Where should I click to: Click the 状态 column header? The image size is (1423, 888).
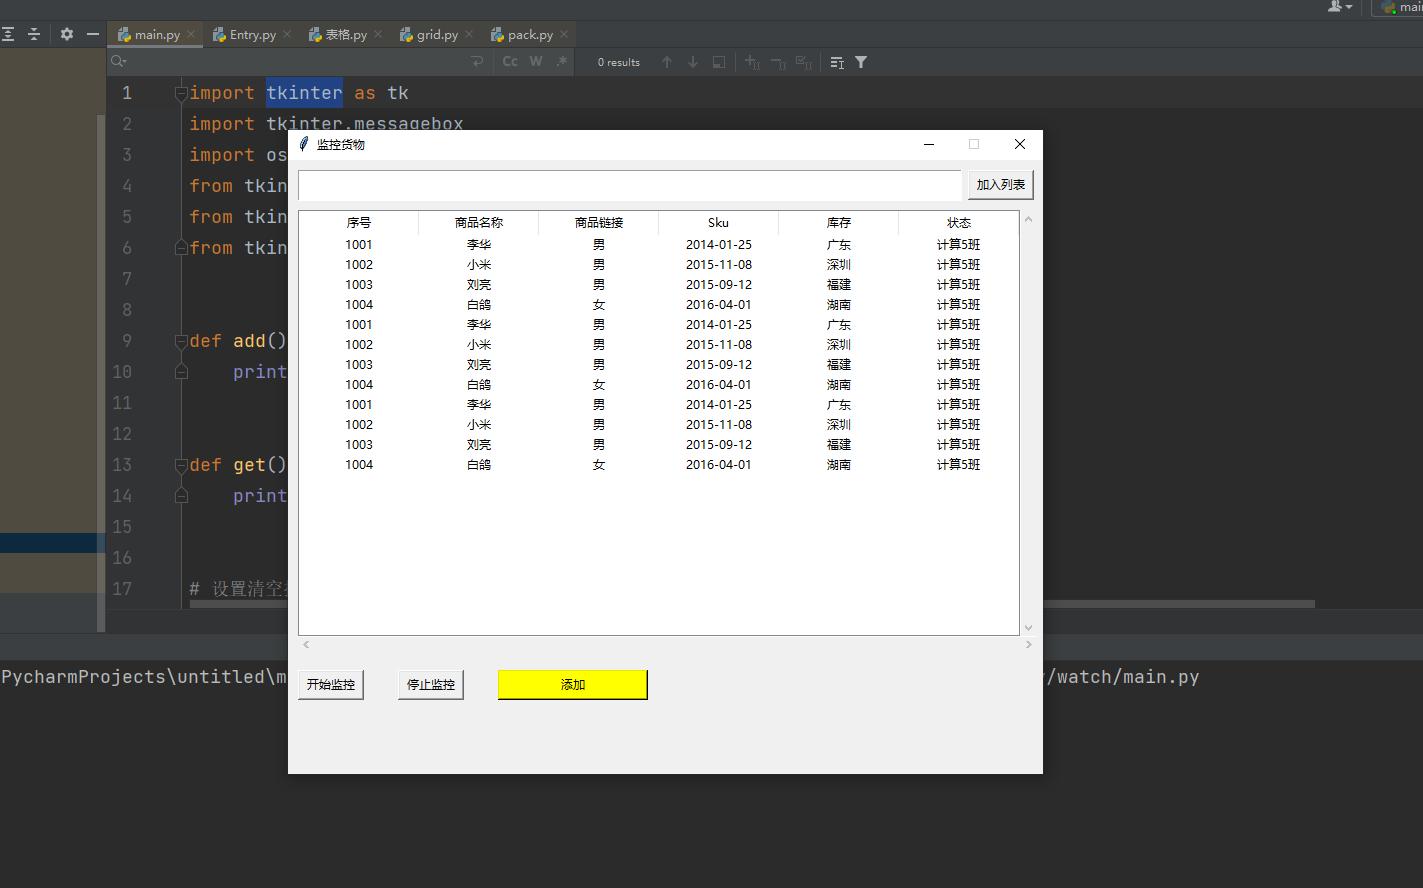[x=959, y=223]
